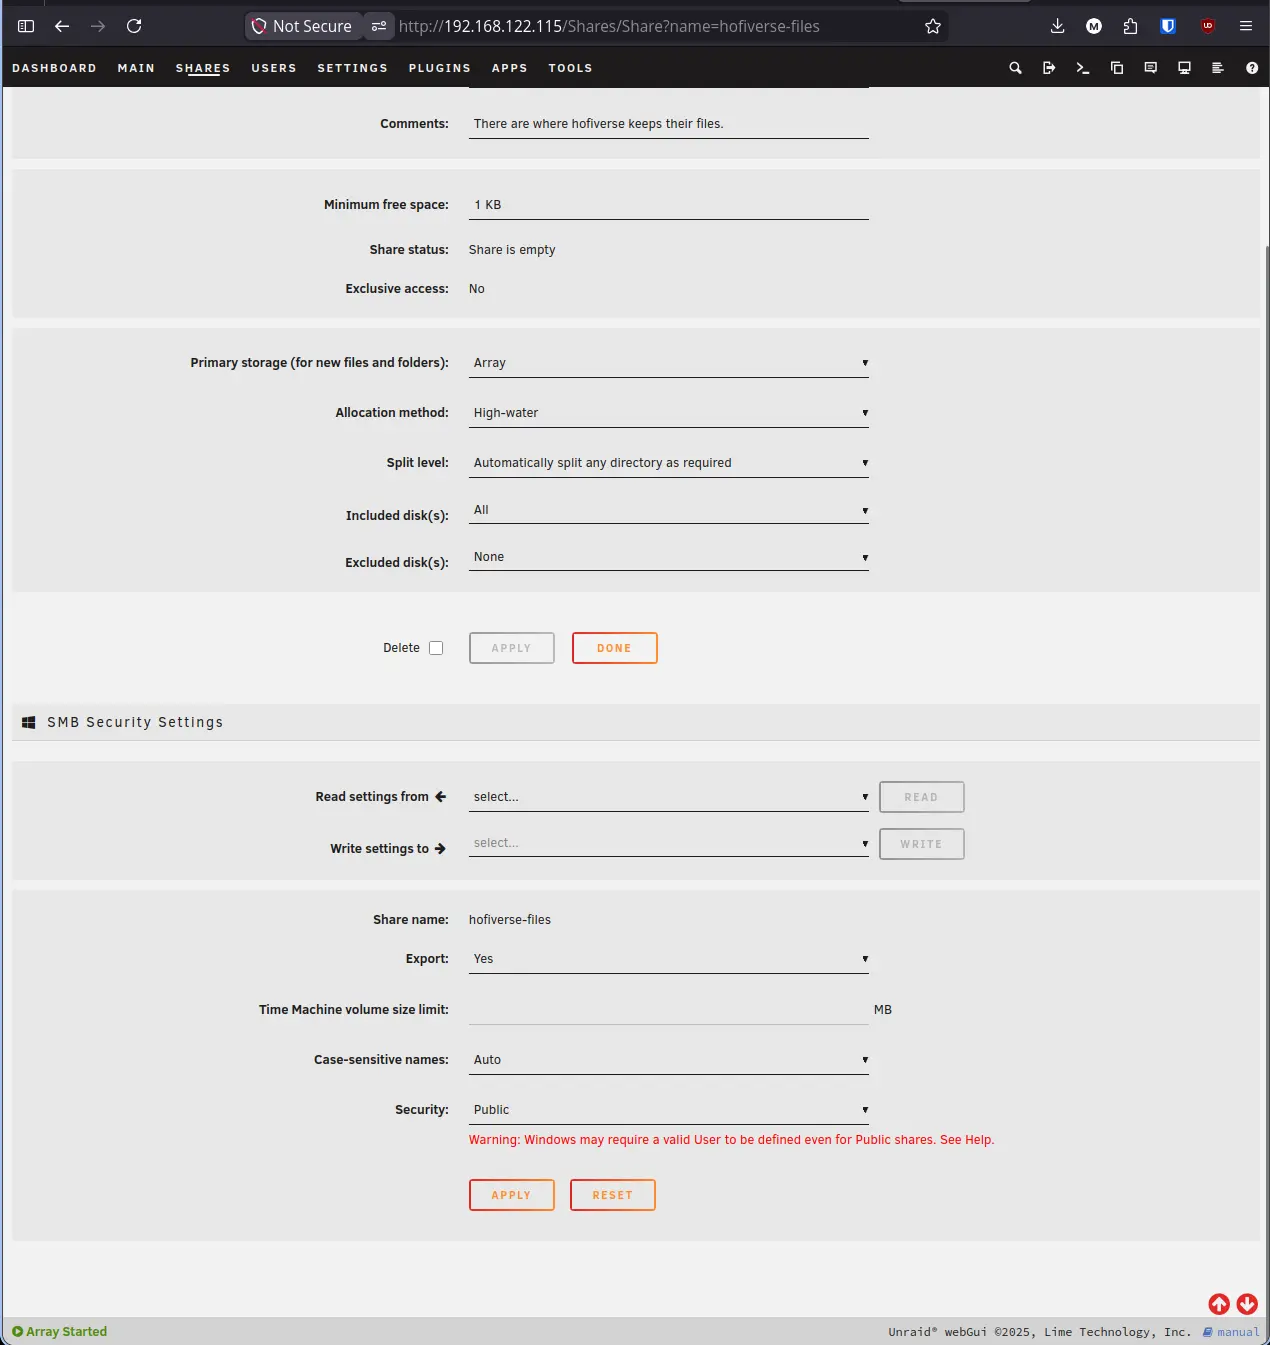Click the orange Done button
The width and height of the screenshot is (1270, 1345).
(x=614, y=648)
